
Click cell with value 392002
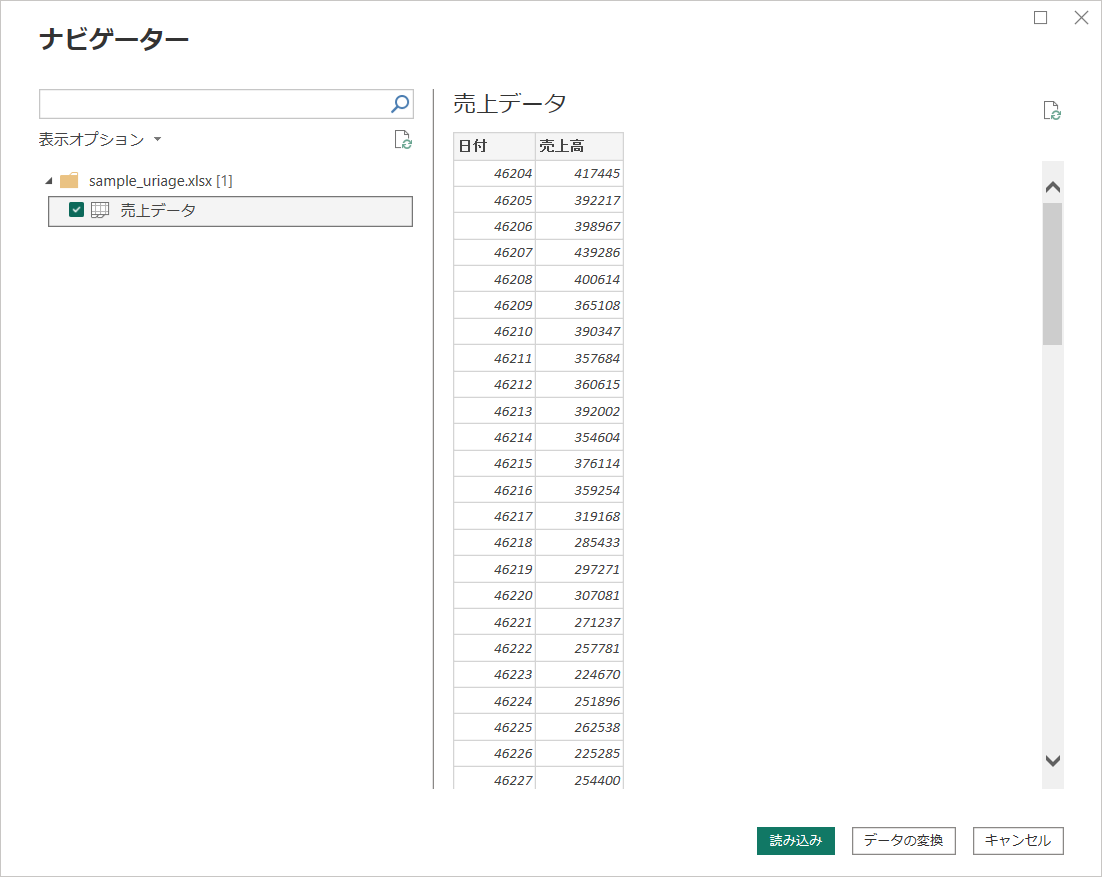pyautogui.click(x=579, y=411)
